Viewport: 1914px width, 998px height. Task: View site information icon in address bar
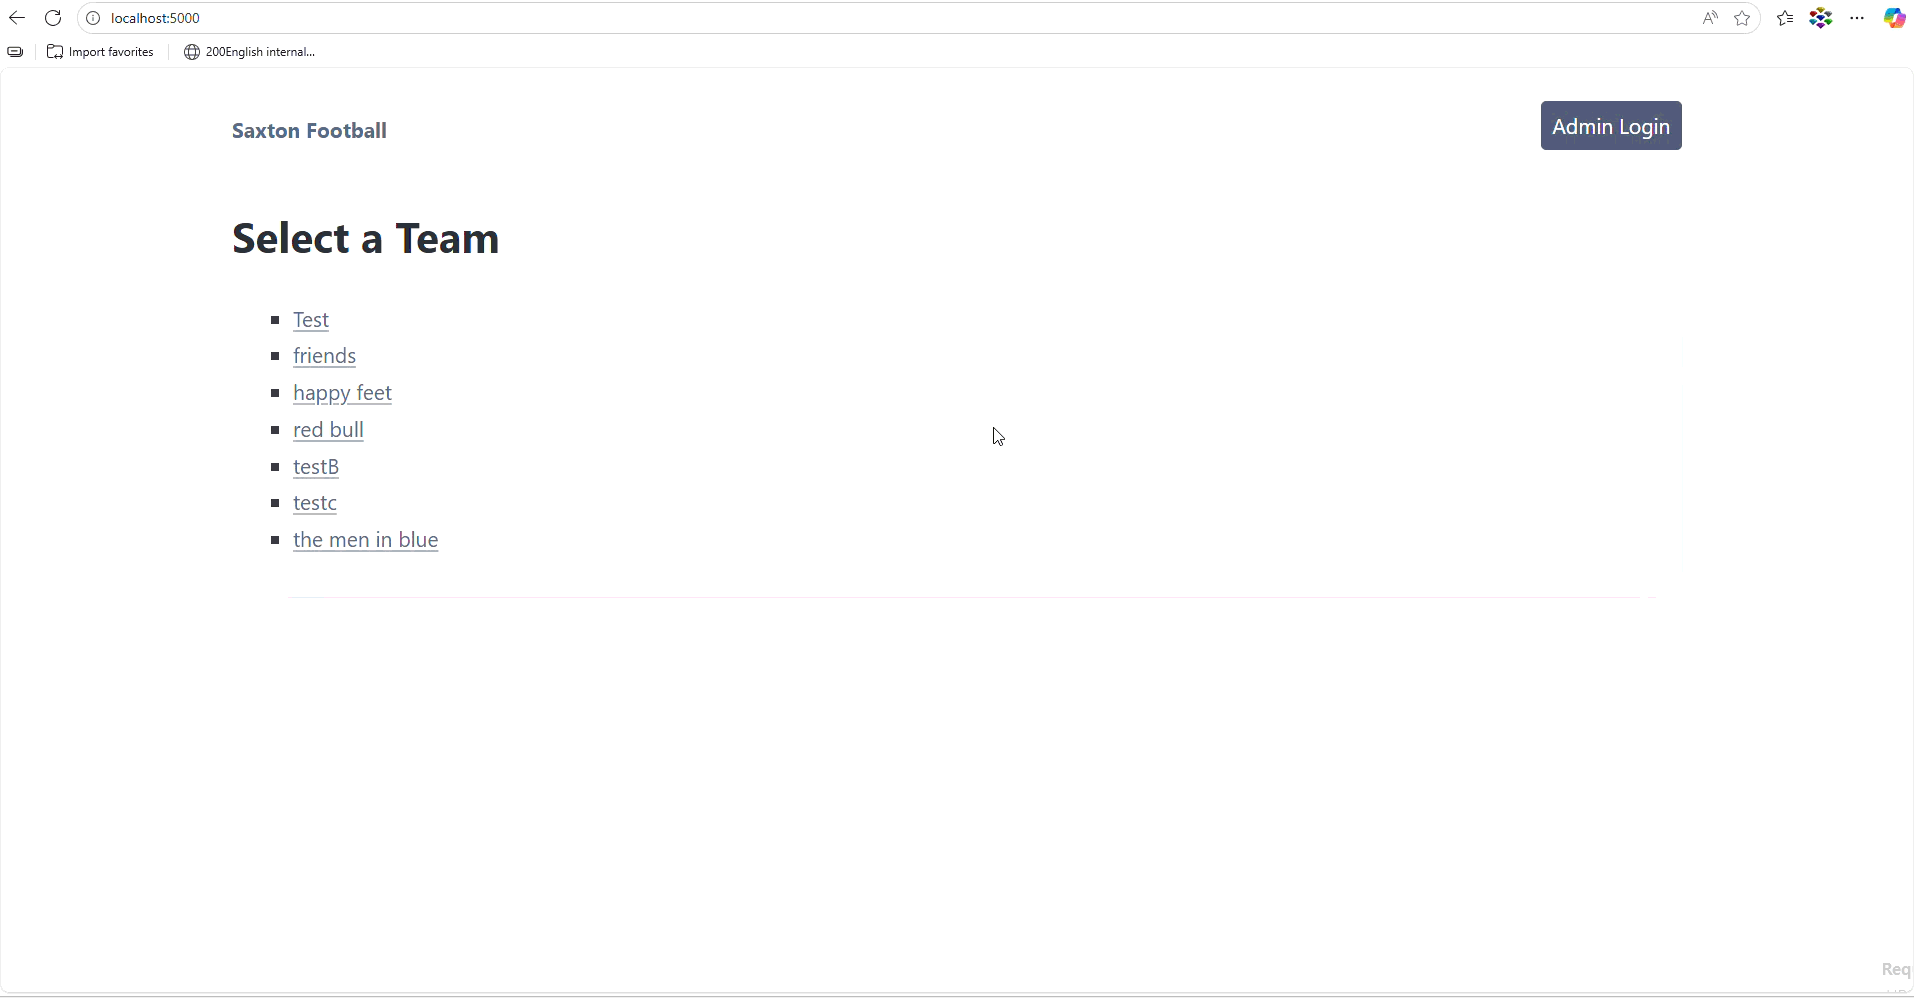pyautogui.click(x=93, y=18)
